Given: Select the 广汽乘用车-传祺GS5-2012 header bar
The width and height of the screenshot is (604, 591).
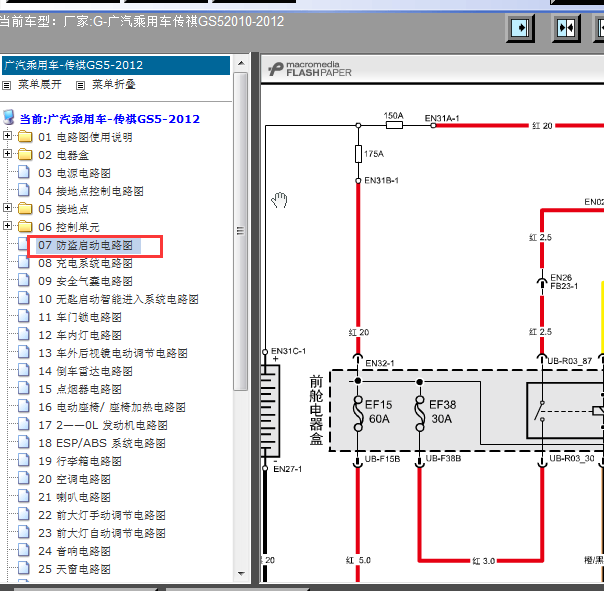Looking at the screenshot, I should [x=116, y=65].
